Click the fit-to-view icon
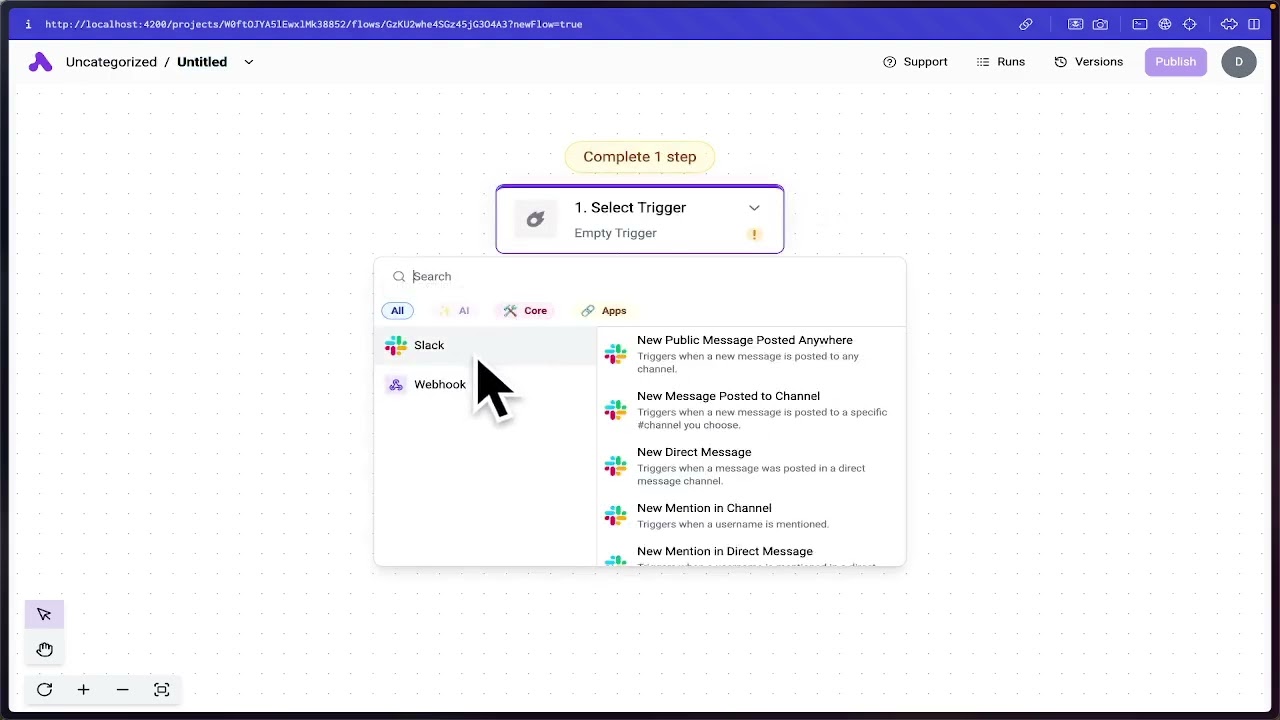This screenshot has height=720, width=1280. click(161, 690)
